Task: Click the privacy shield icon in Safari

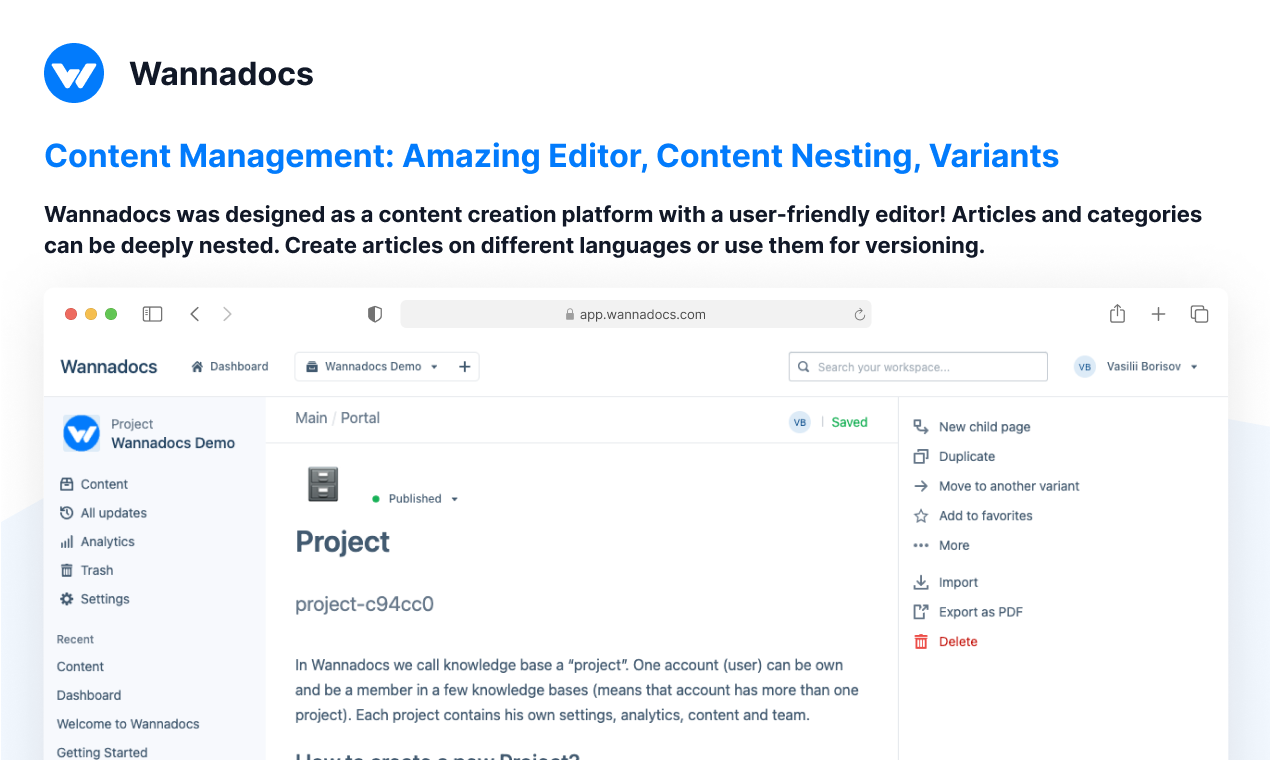Action: coord(375,314)
